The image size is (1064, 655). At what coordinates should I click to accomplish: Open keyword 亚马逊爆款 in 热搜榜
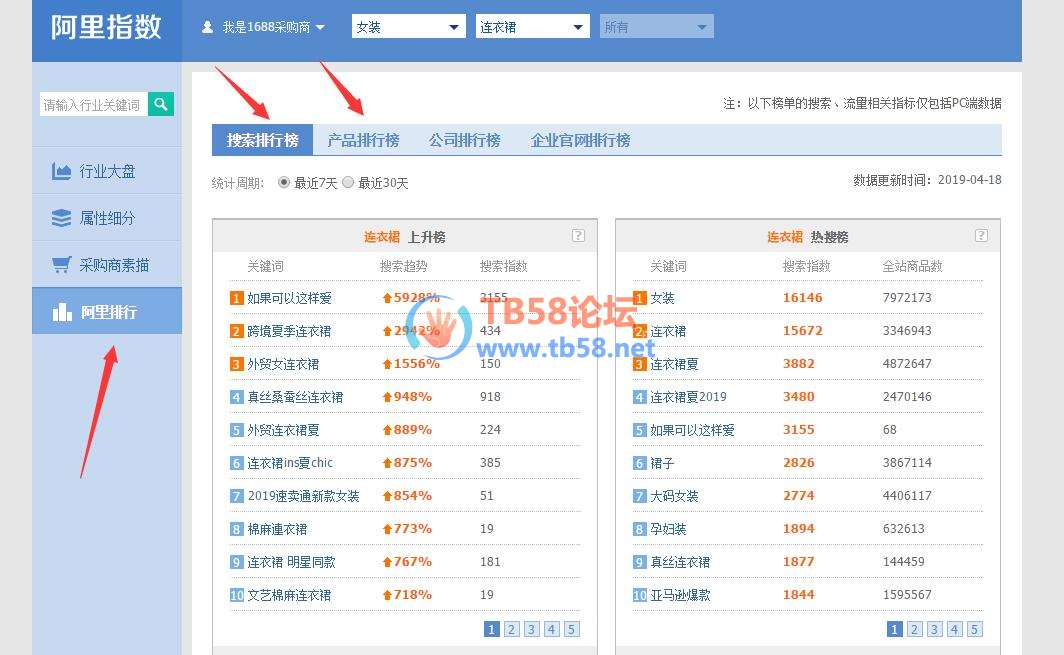point(680,595)
